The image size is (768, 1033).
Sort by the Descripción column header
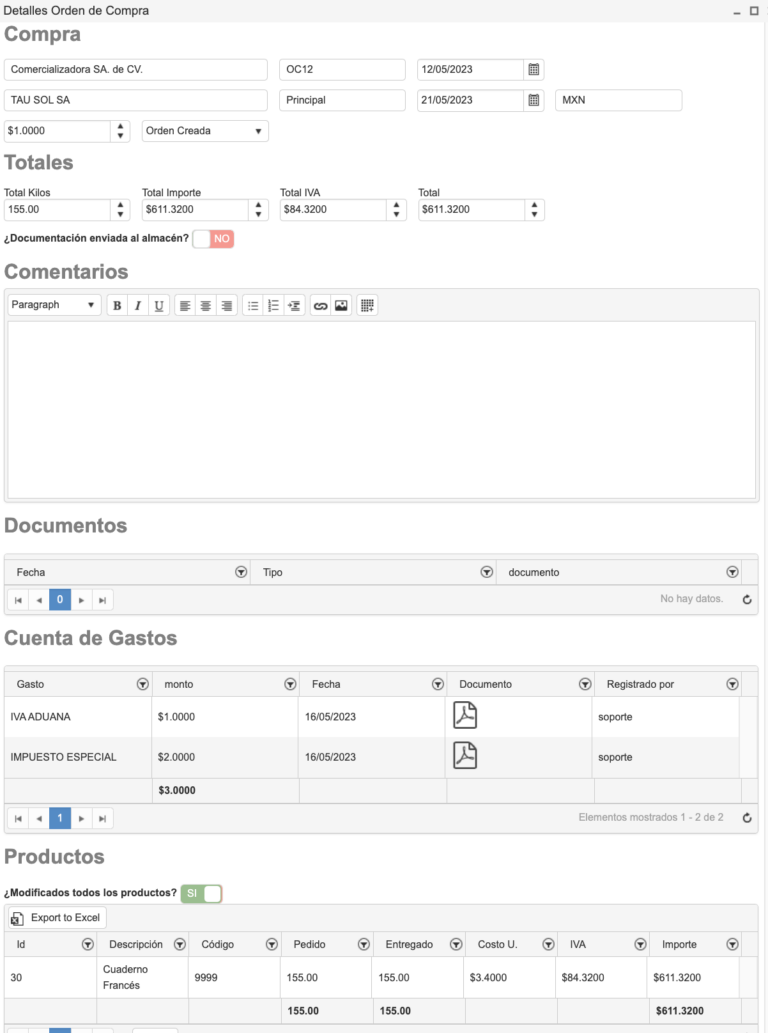point(136,944)
